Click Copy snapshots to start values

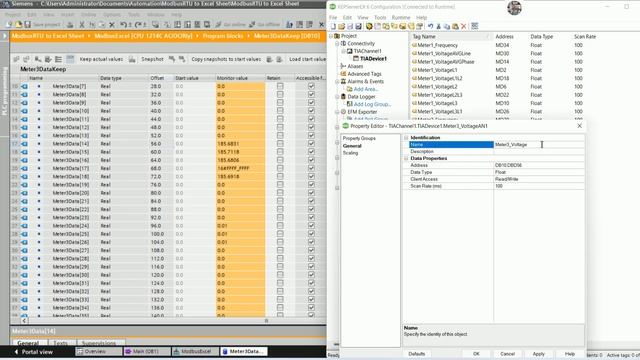[226, 59]
